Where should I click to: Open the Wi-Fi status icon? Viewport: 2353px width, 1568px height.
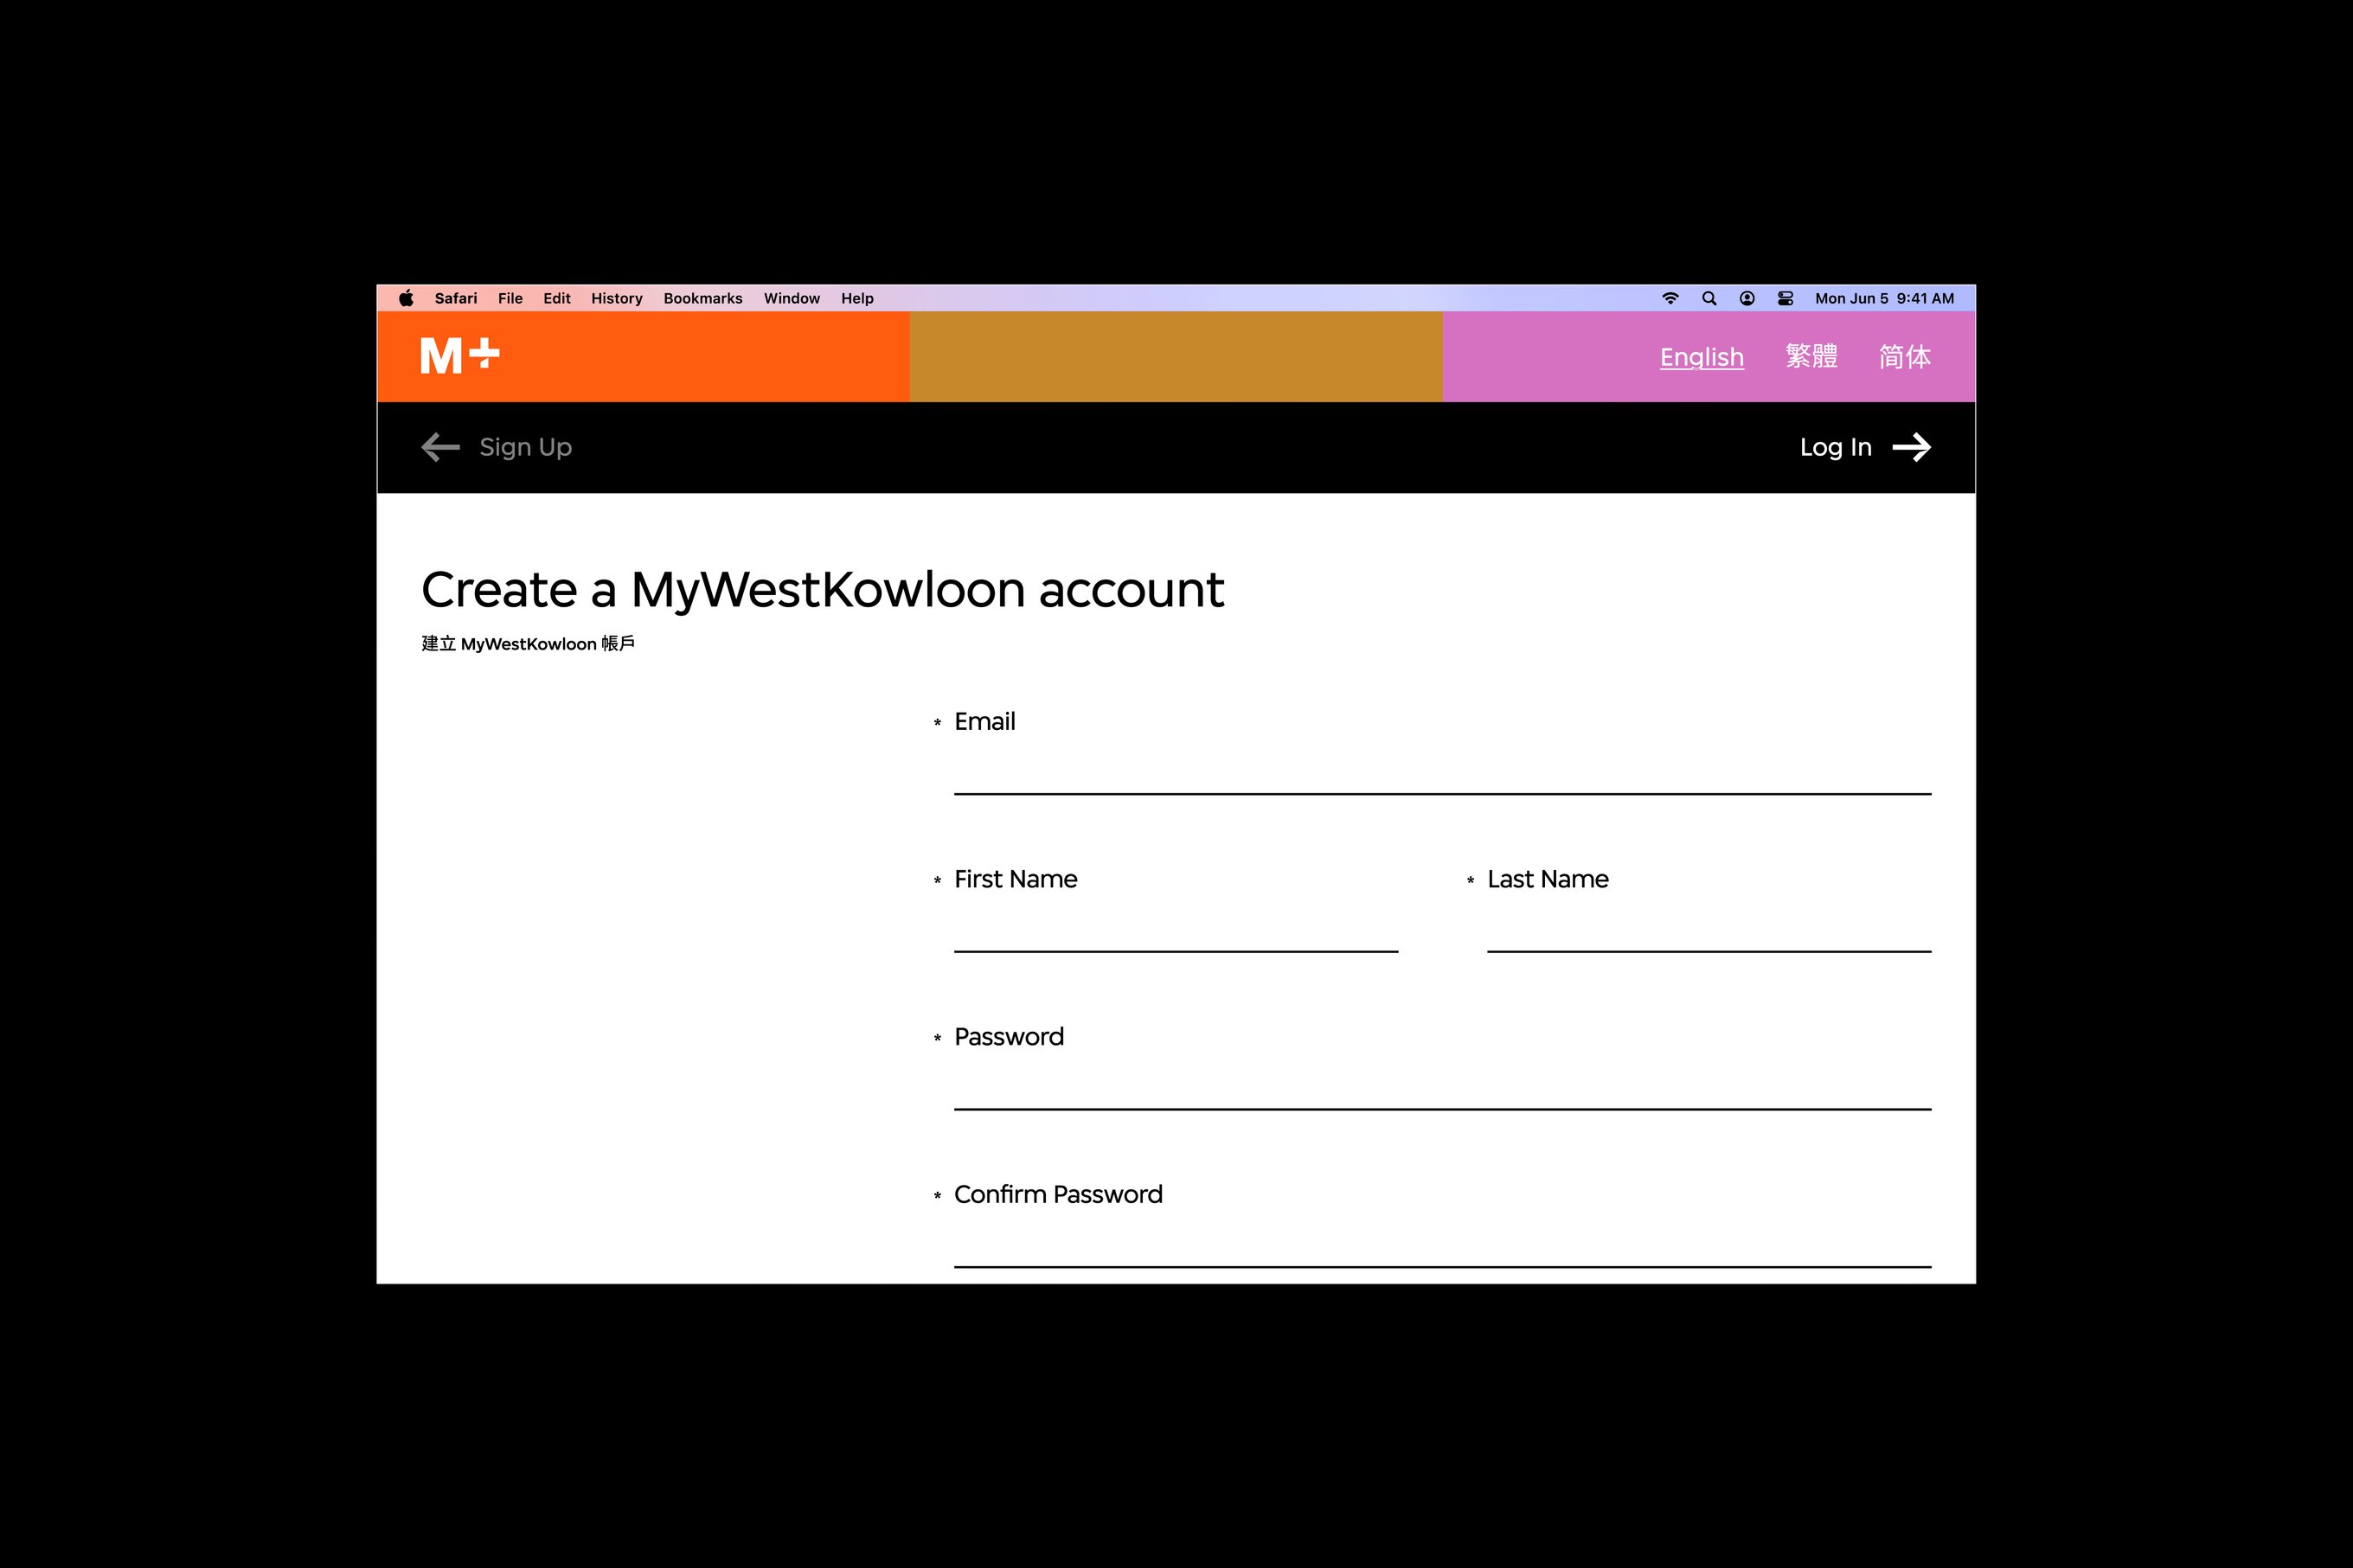pyautogui.click(x=1670, y=298)
